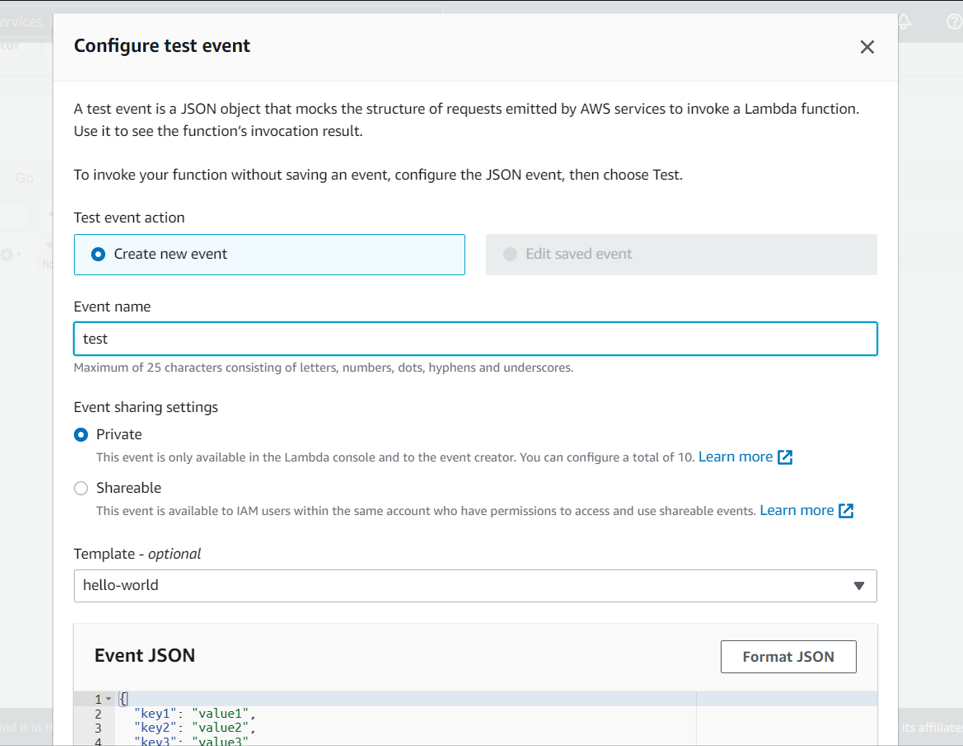Dismiss the Configure test event dialog
The width and height of the screenshot is (963, 746).
point(867,46)
